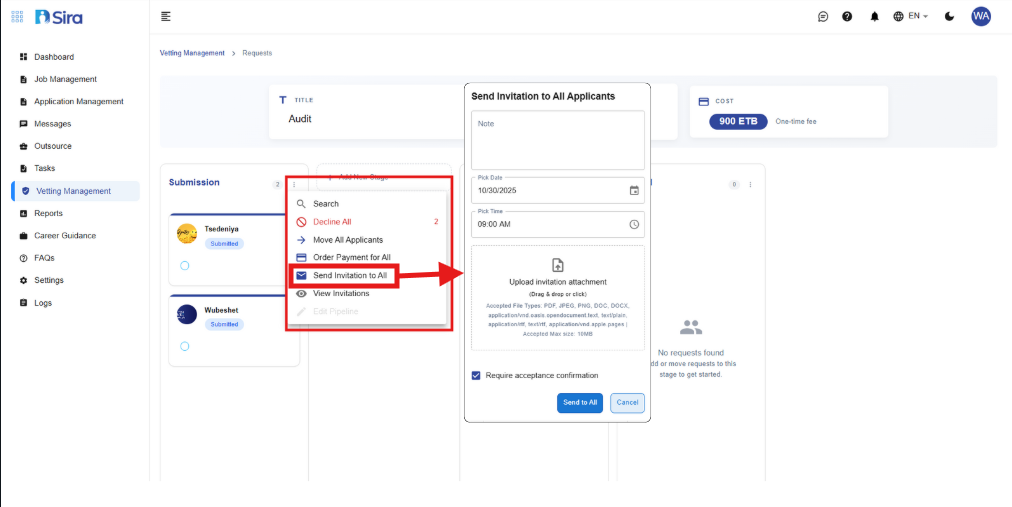The height and width of the screenshot is (507, 1012).
Task: Click the Sira logo
Action: (x=59, y=17)
